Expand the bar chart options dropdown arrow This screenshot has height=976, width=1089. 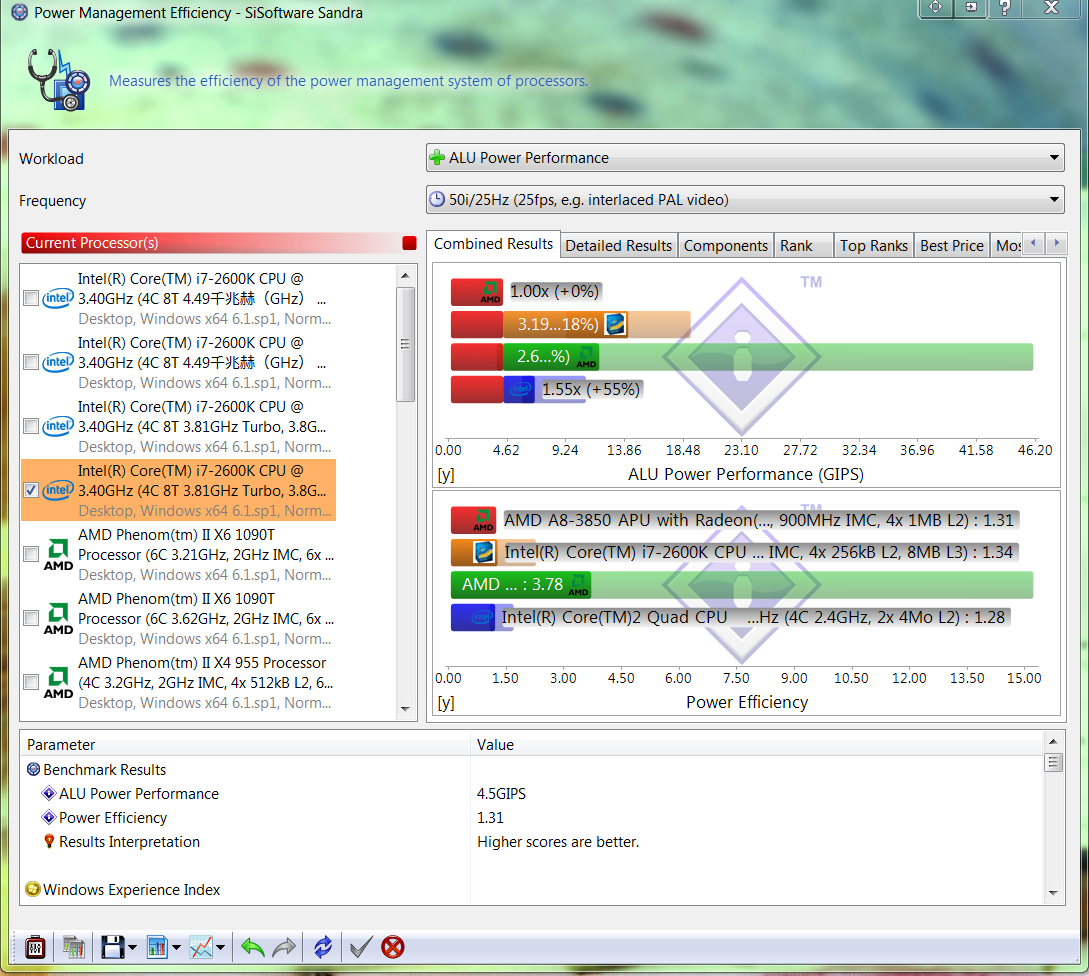point(176,948)
